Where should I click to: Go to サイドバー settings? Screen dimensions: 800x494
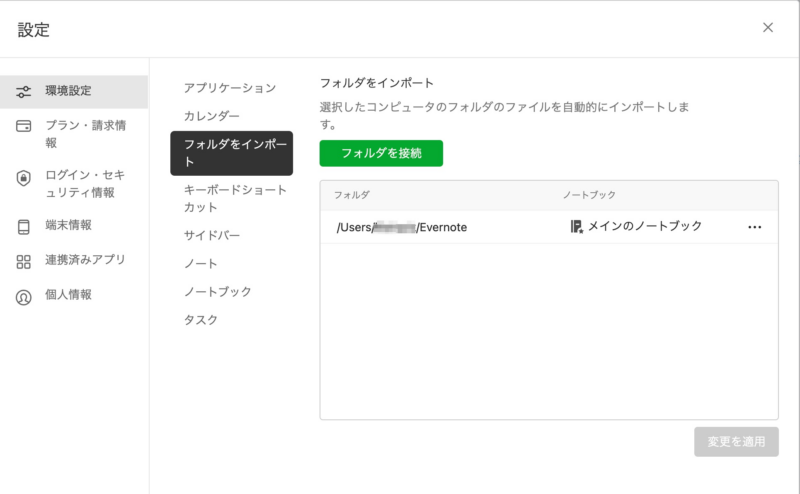[x=211, y=236]
